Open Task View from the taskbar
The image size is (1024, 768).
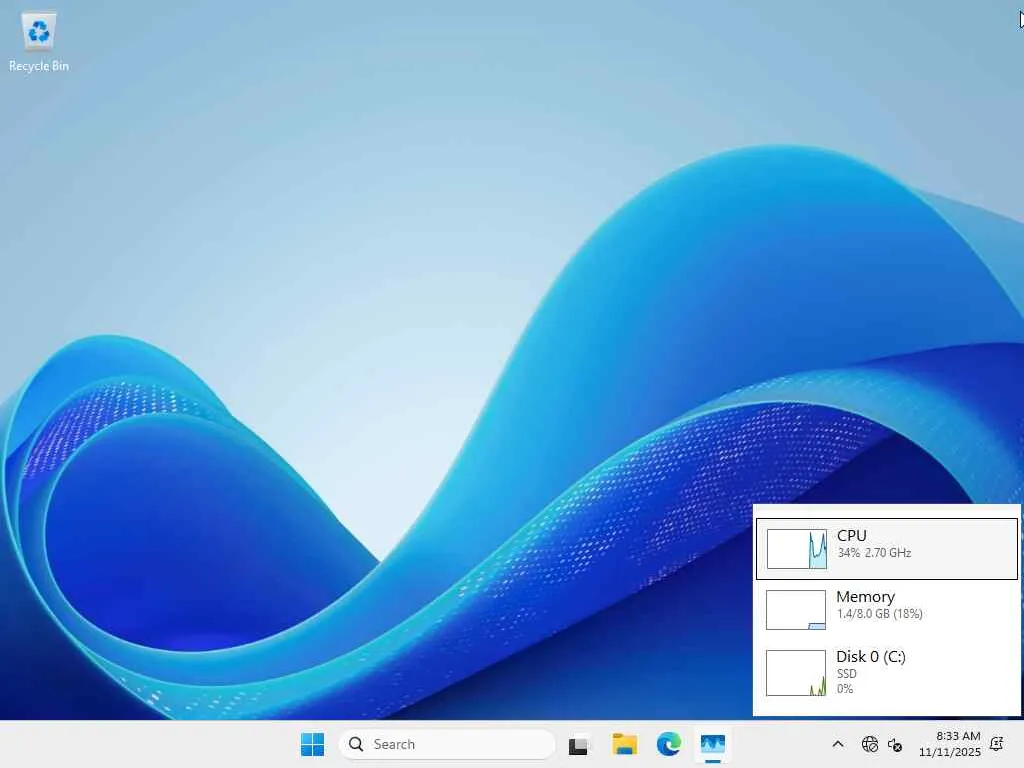(x=579, y=744)
